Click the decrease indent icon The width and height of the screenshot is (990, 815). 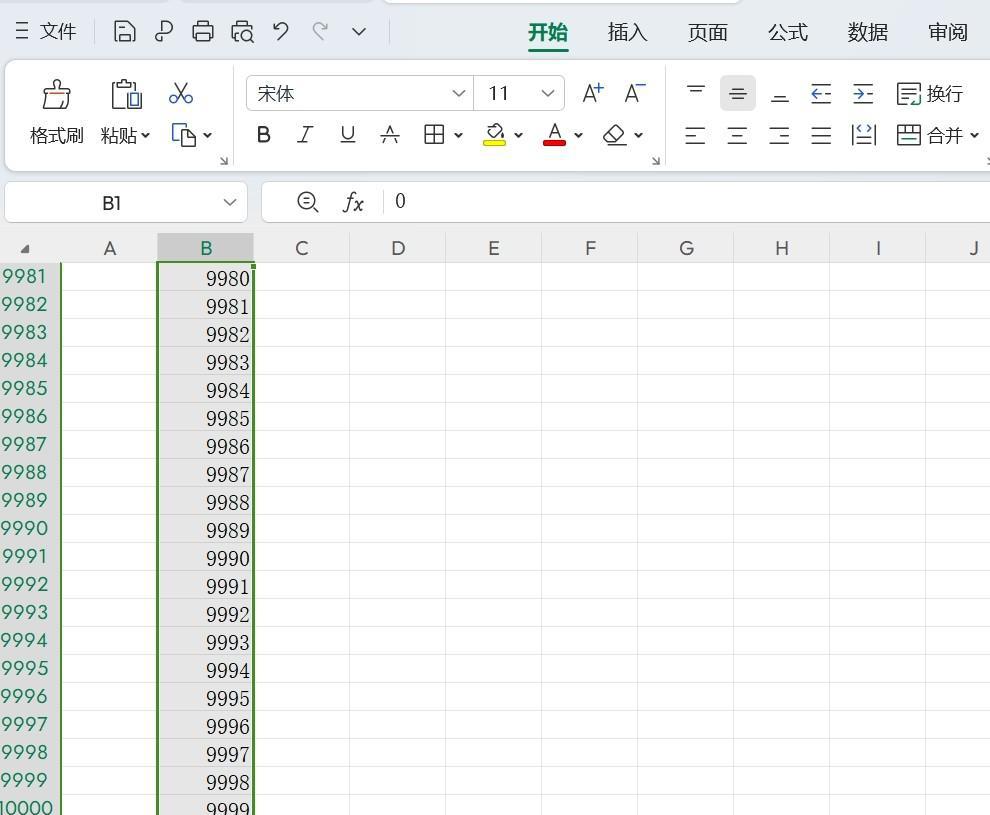pos(821,93)
